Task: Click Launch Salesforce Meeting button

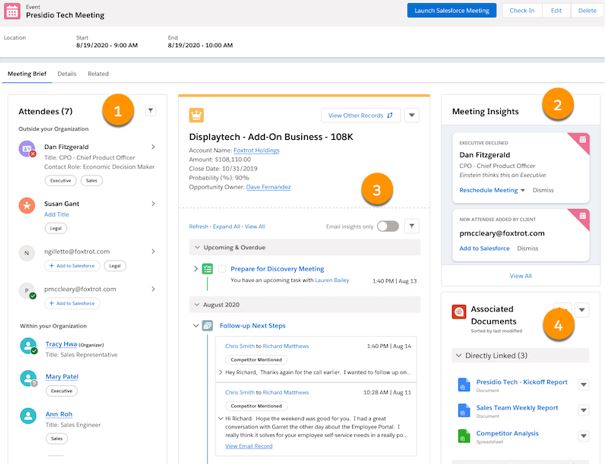Action: tap(452, 10)
